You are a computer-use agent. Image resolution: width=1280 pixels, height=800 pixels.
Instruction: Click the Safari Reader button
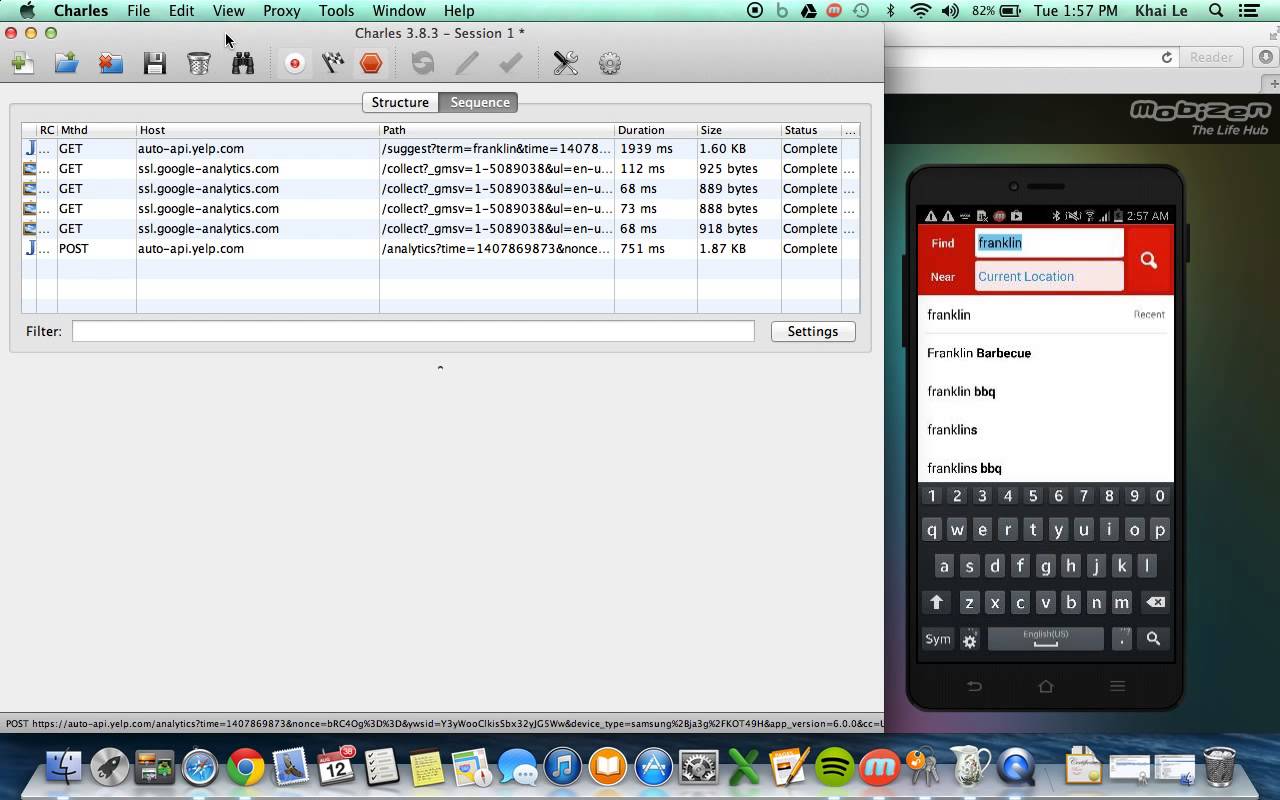[1211, 57]
